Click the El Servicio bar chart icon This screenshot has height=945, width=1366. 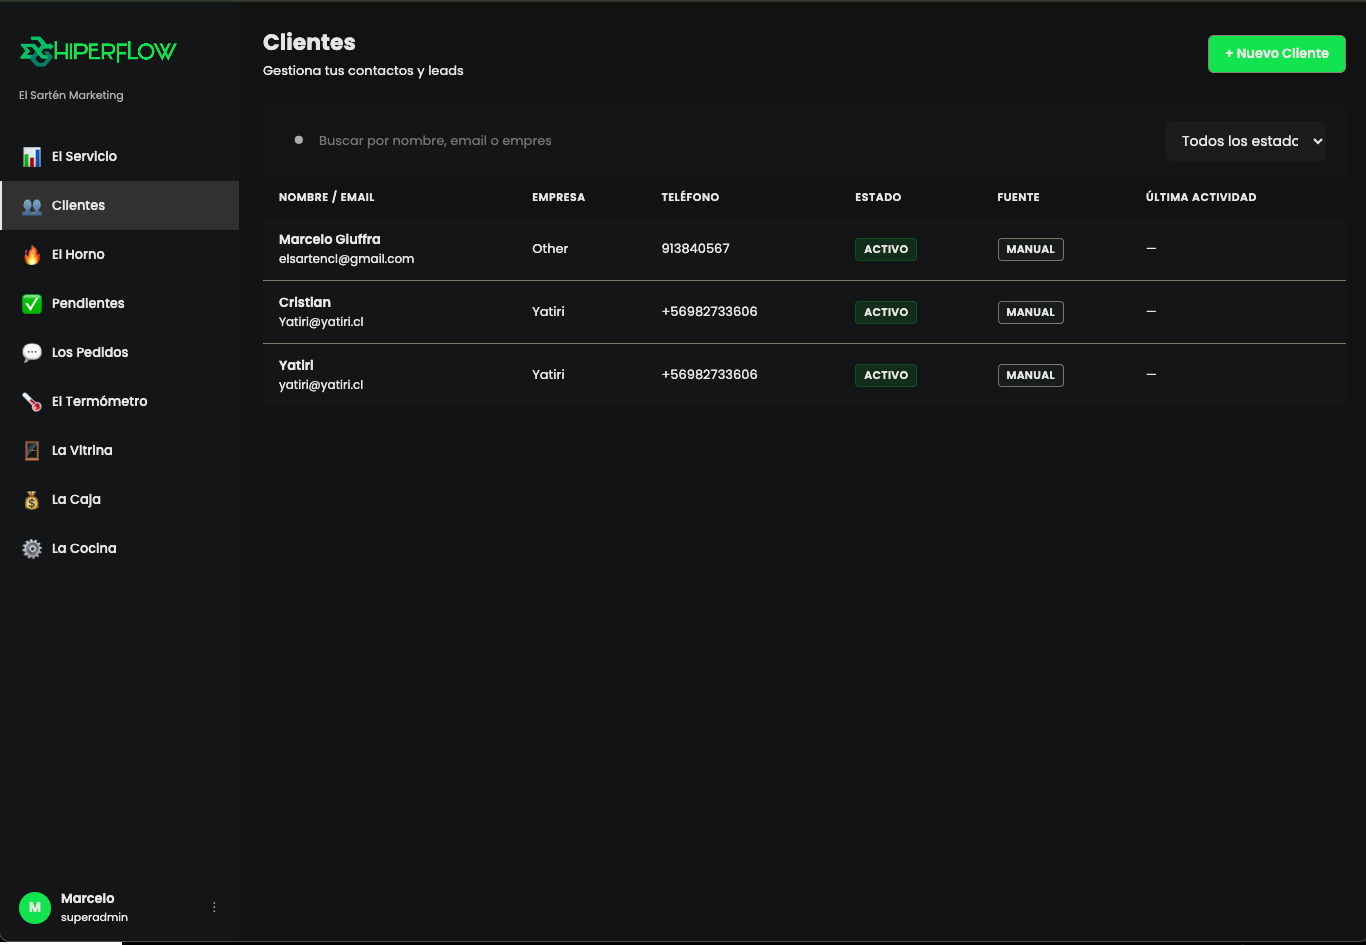pyautogui.click(x=32, y=157)
